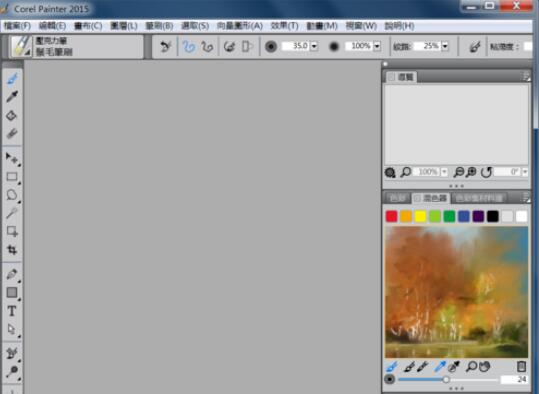Click the brush size preview icon beside 35.0
This screenshot has width=539, height=394.
(271, 46)
